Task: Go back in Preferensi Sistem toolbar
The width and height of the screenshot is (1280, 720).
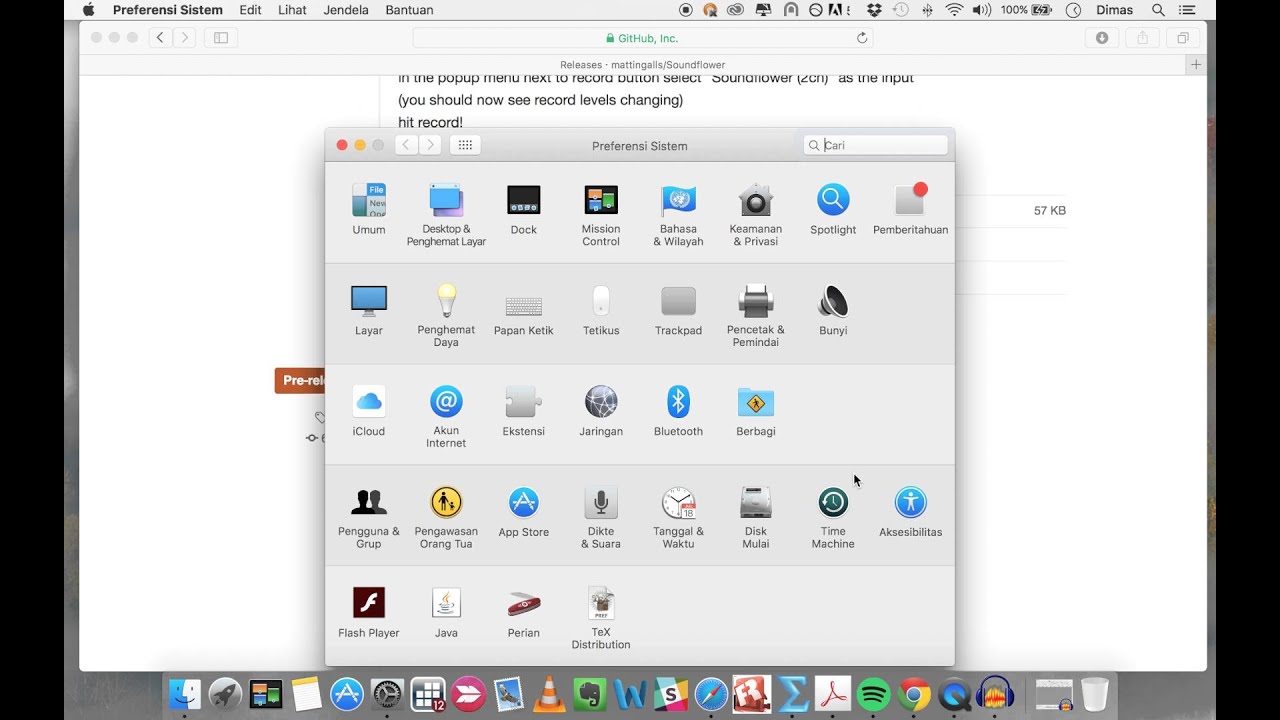Action: tap(406, 145)
